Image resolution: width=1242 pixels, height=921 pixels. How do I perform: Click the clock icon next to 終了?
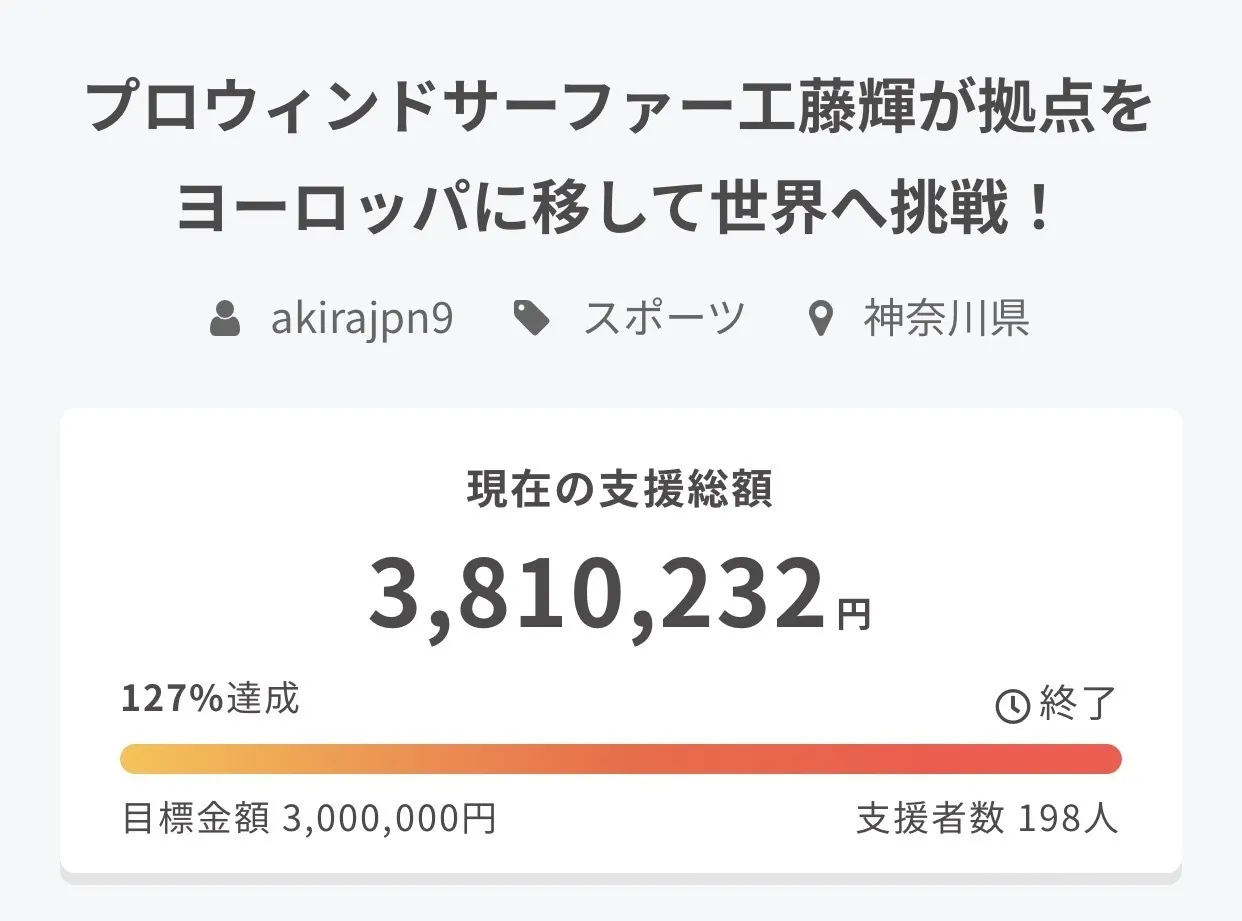(1012, 706)
